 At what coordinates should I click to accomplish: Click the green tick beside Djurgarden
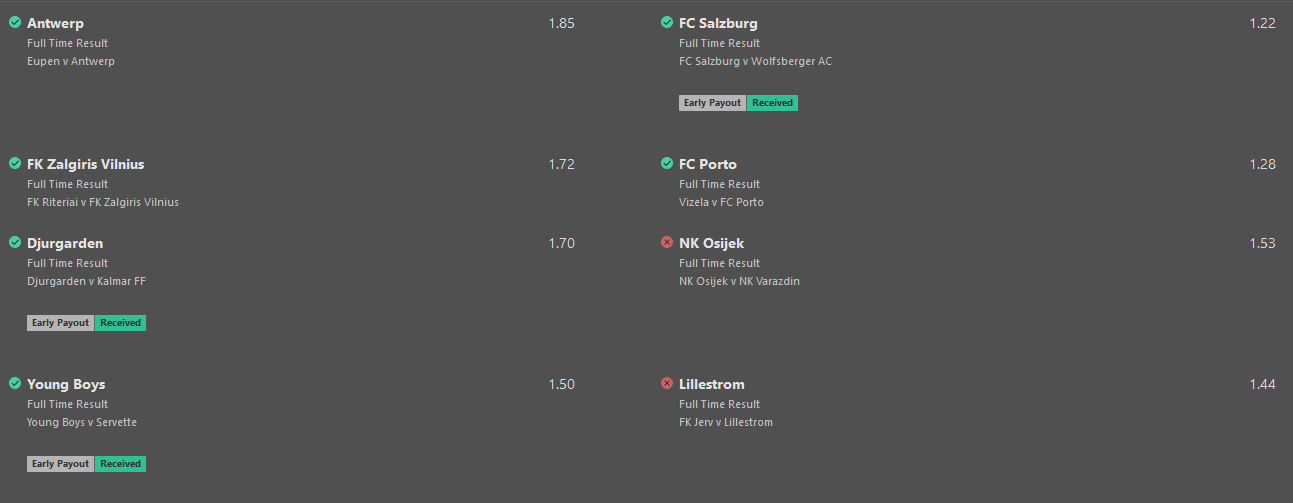pyautogui.click(x=15, y=242)
